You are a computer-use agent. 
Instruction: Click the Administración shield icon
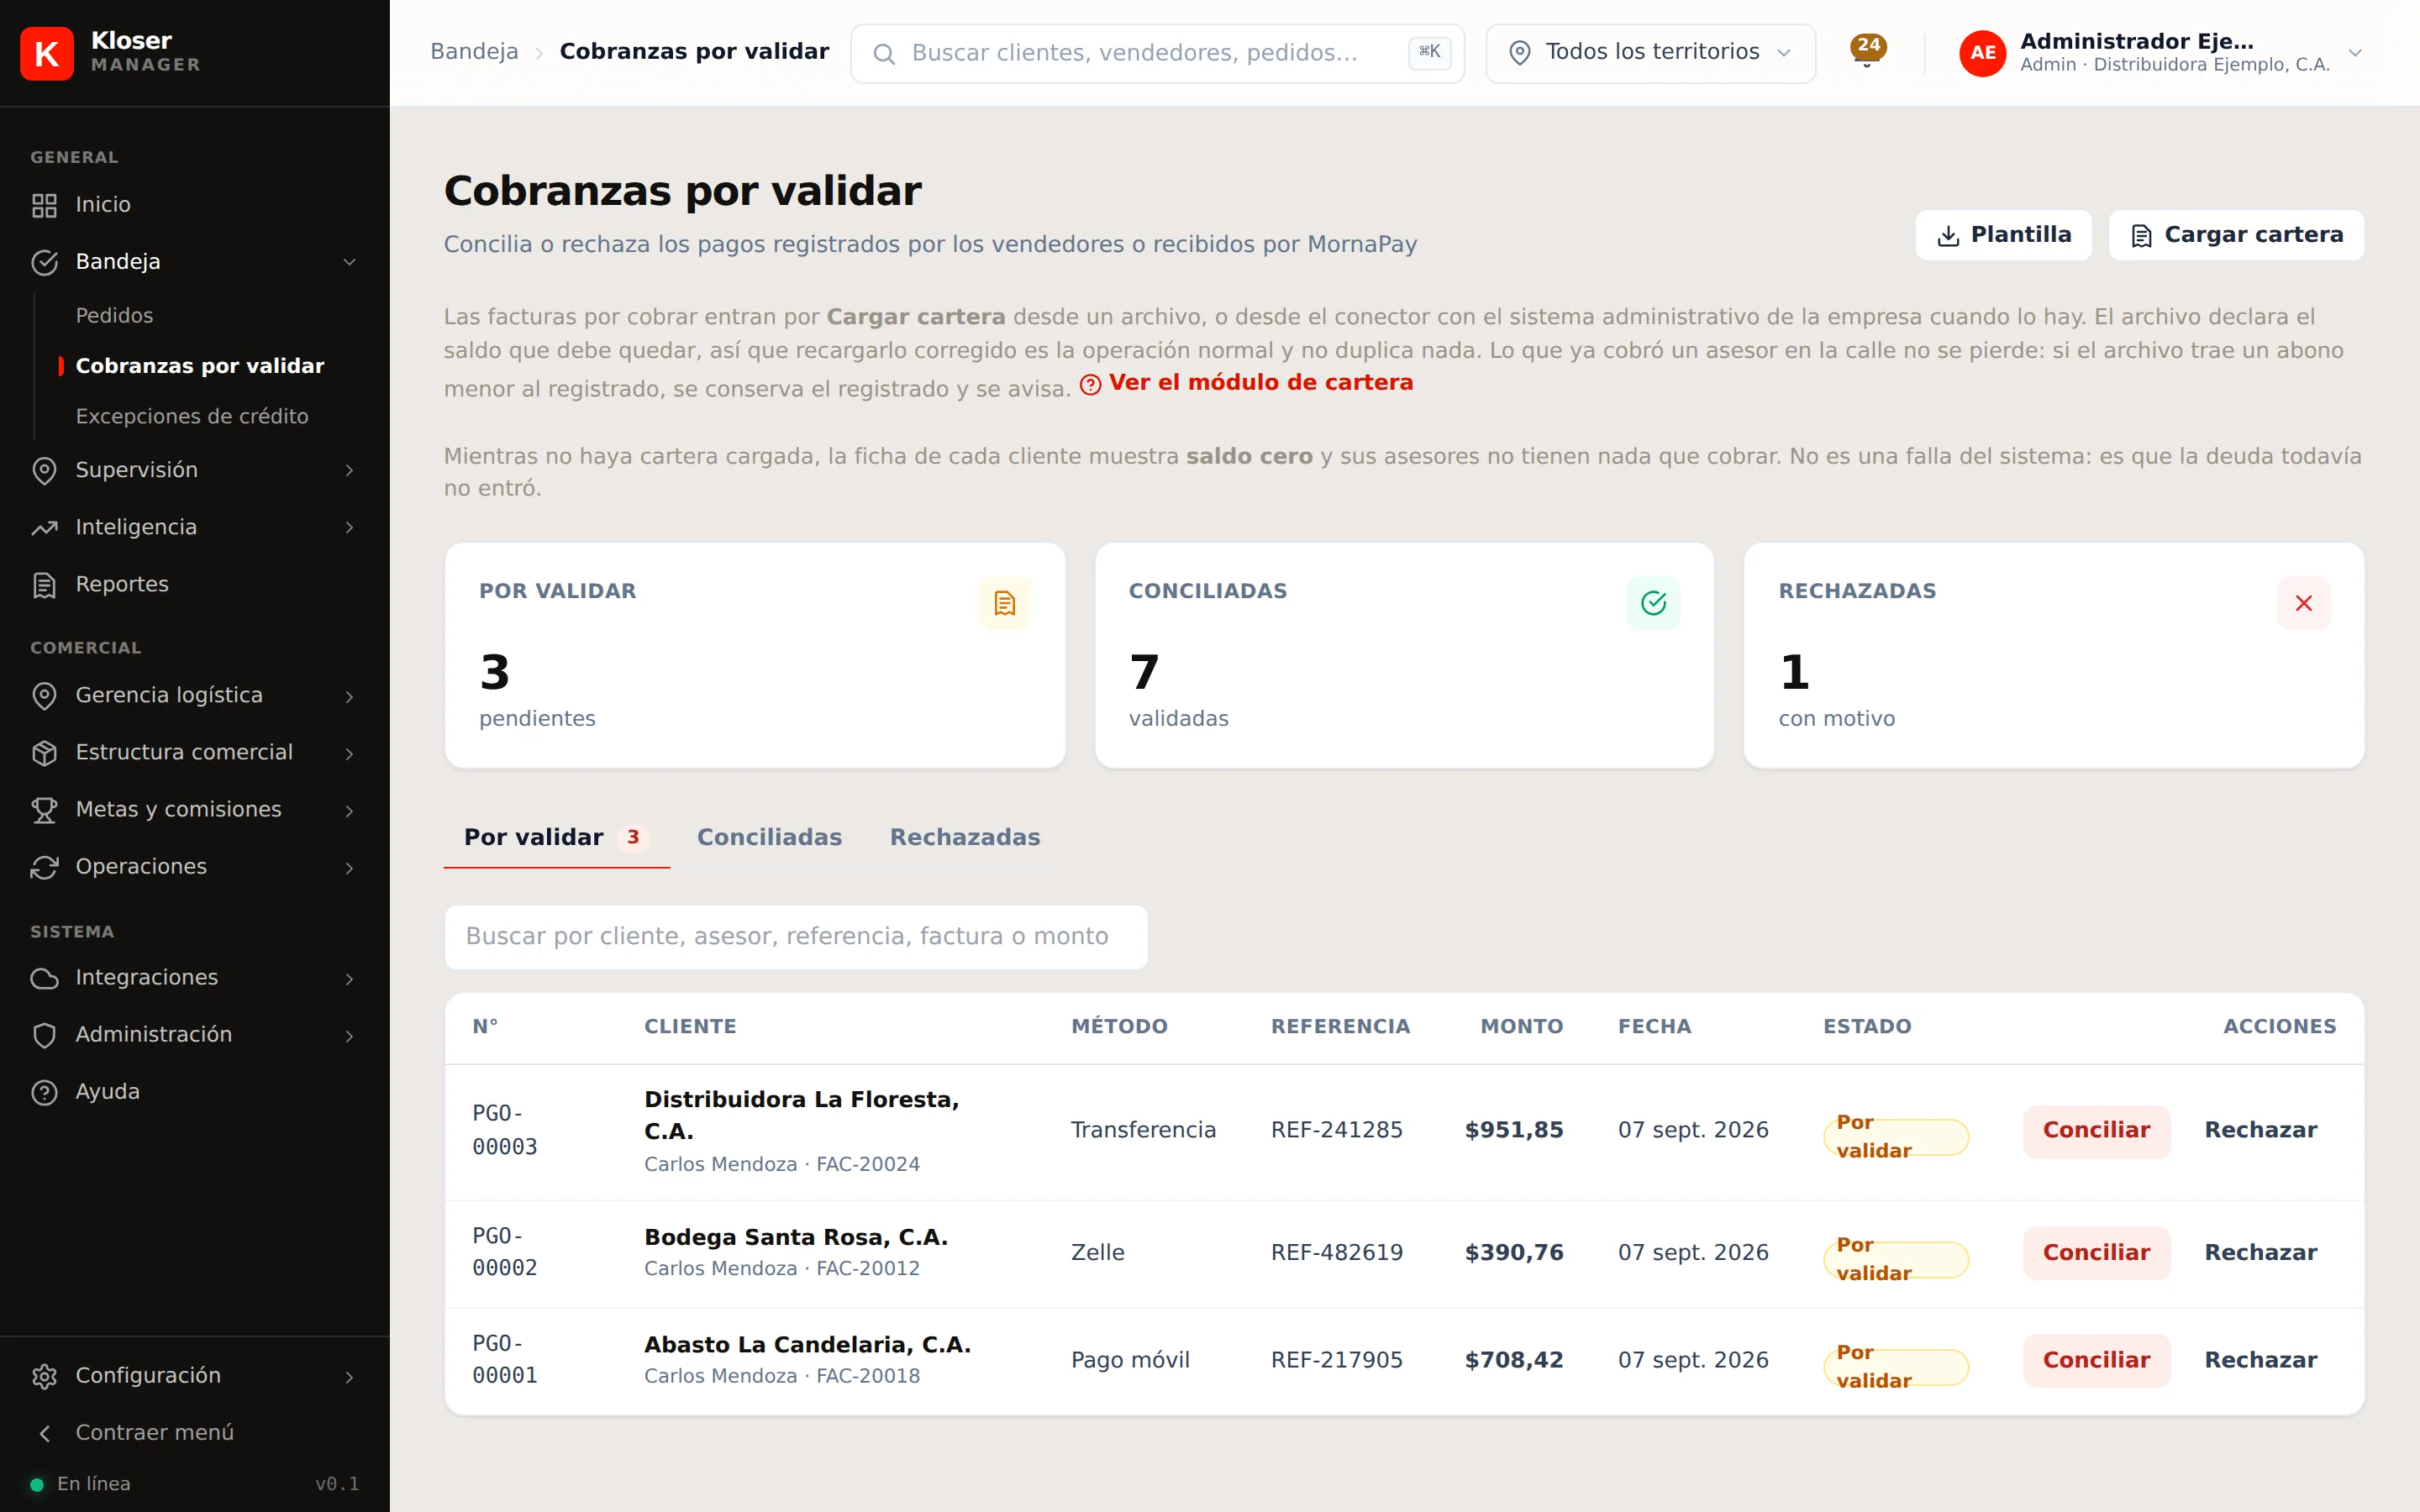pyautogui.click(x=44, y=1035)
